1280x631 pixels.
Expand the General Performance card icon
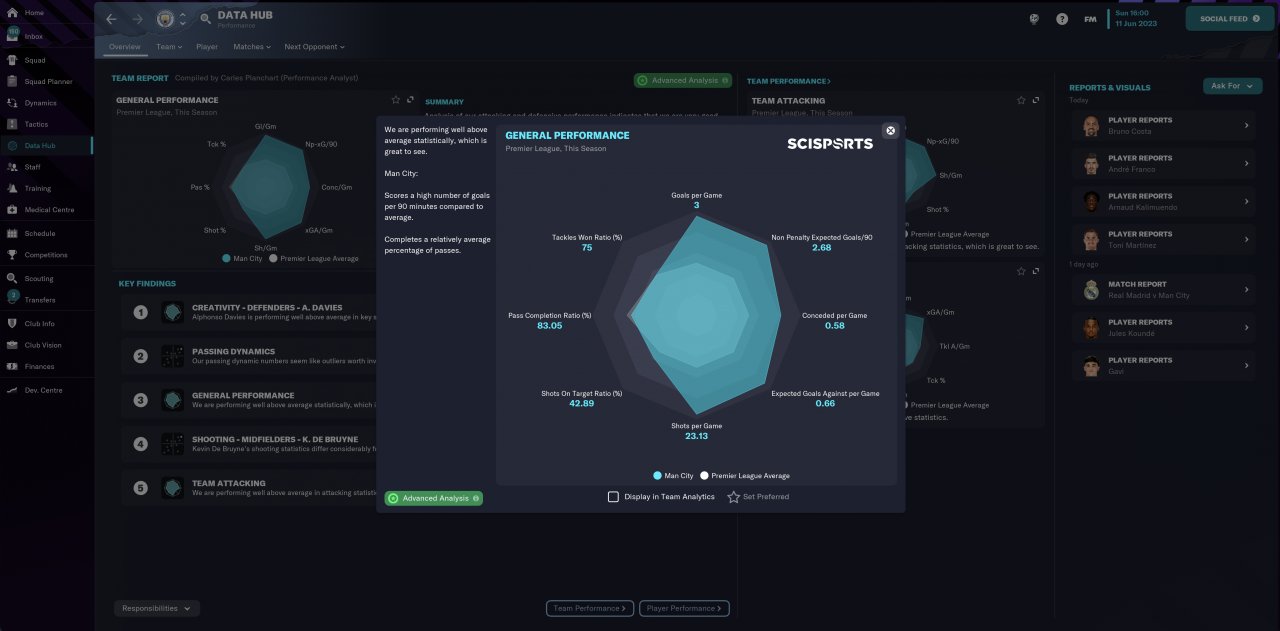(410, 100)
